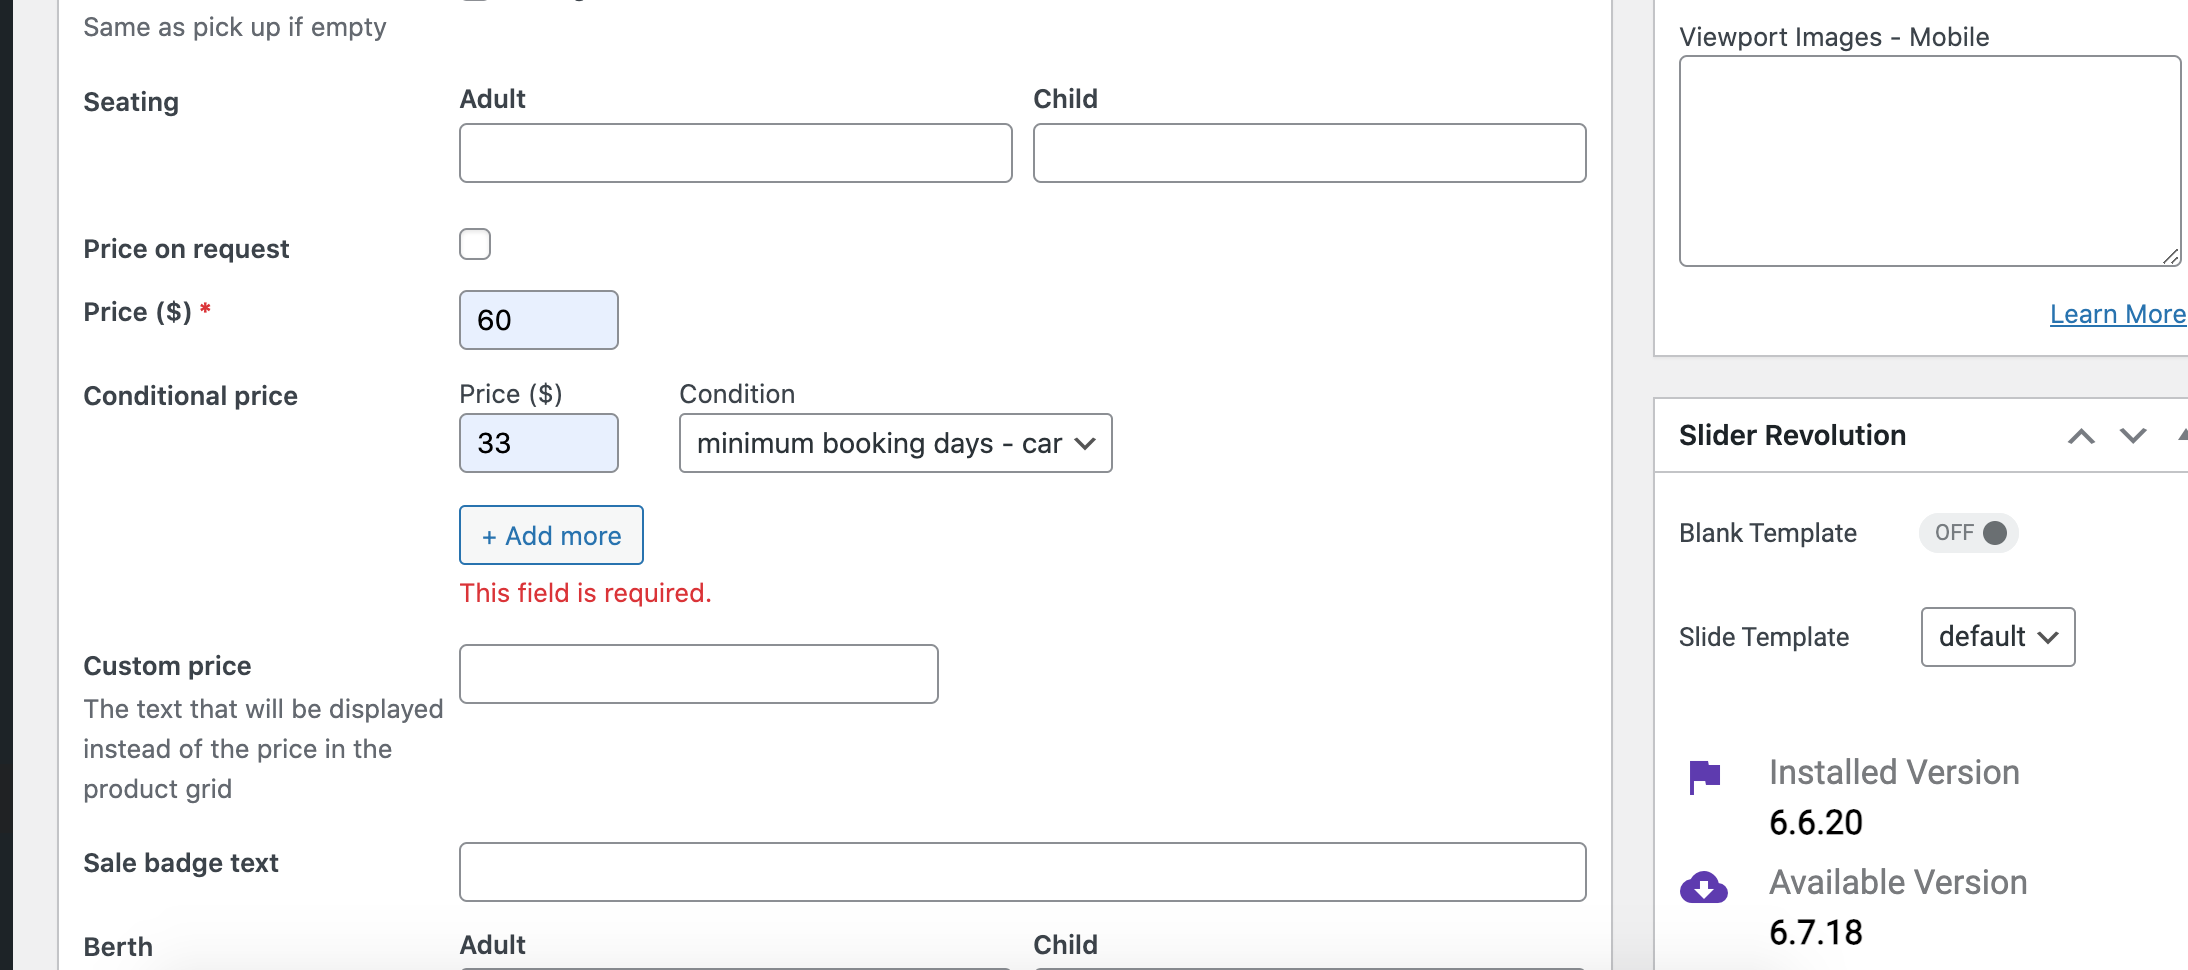Screen dimensions: 2188x970
Task: Open the Learn More link
Action: pyautogui.click(x=2118, y=314)
